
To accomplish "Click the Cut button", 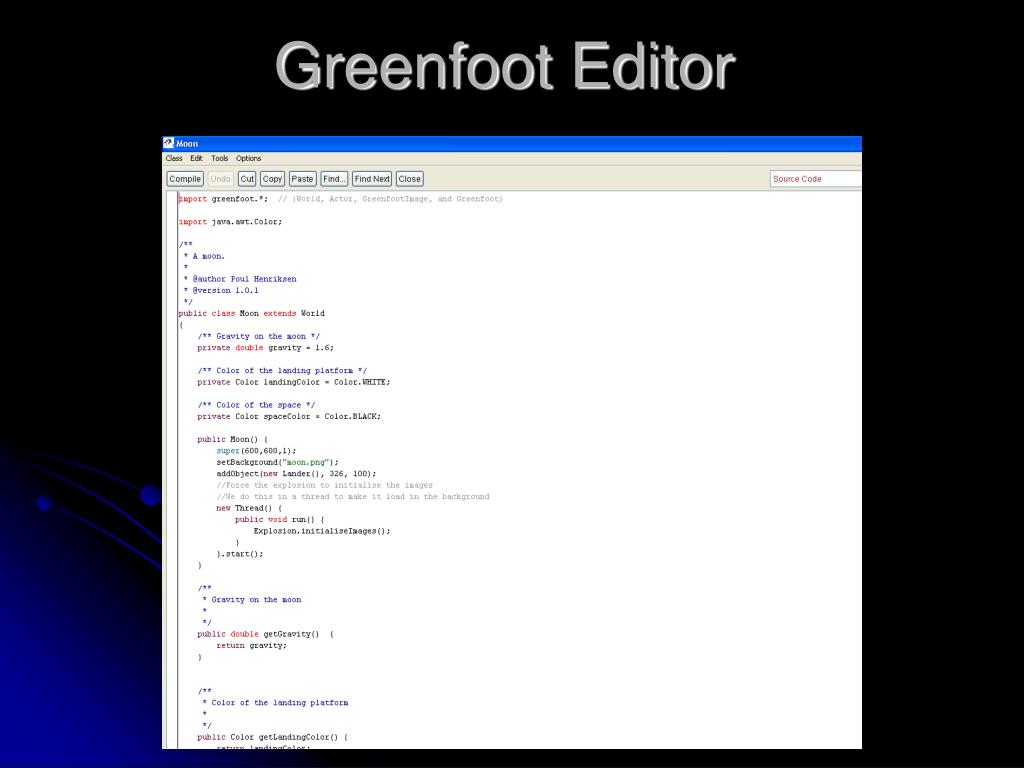I will pyautogui.click(x=247, y=179).
